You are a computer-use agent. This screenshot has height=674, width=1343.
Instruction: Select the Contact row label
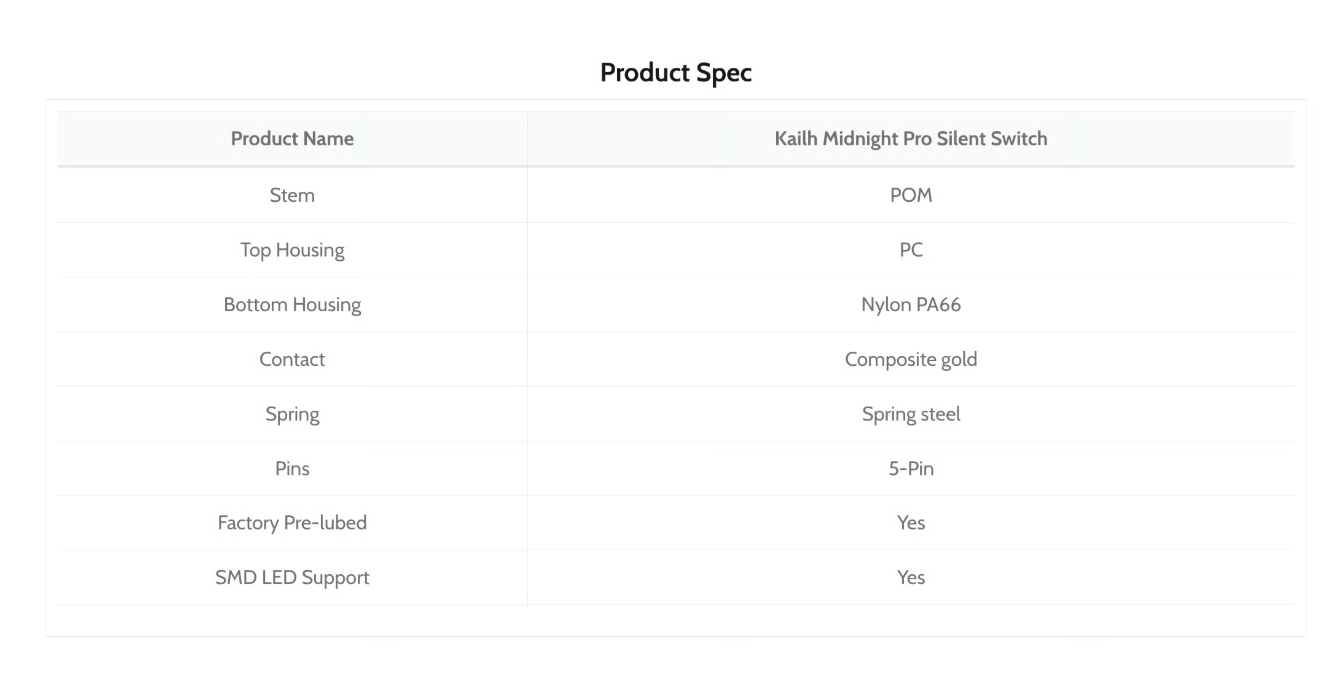click(x=292, y=360)
